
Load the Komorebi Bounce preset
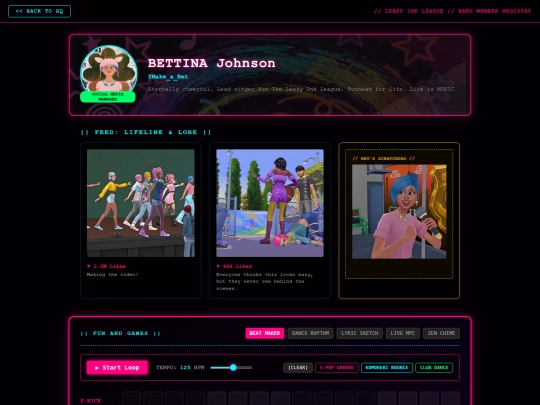[387, 367]
